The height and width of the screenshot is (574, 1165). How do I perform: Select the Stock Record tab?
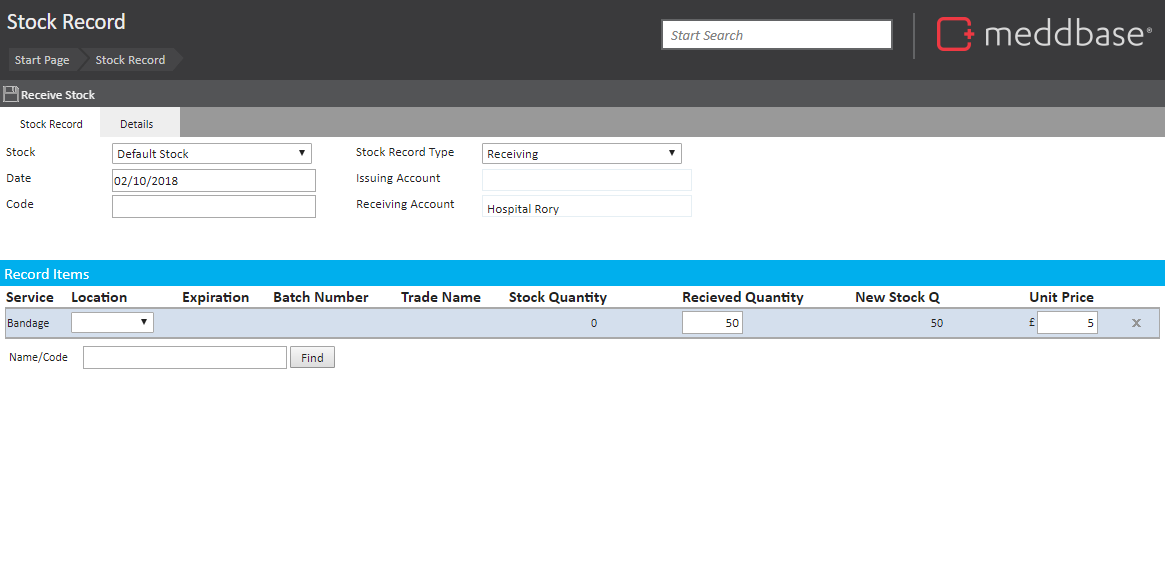pos(51,124)
